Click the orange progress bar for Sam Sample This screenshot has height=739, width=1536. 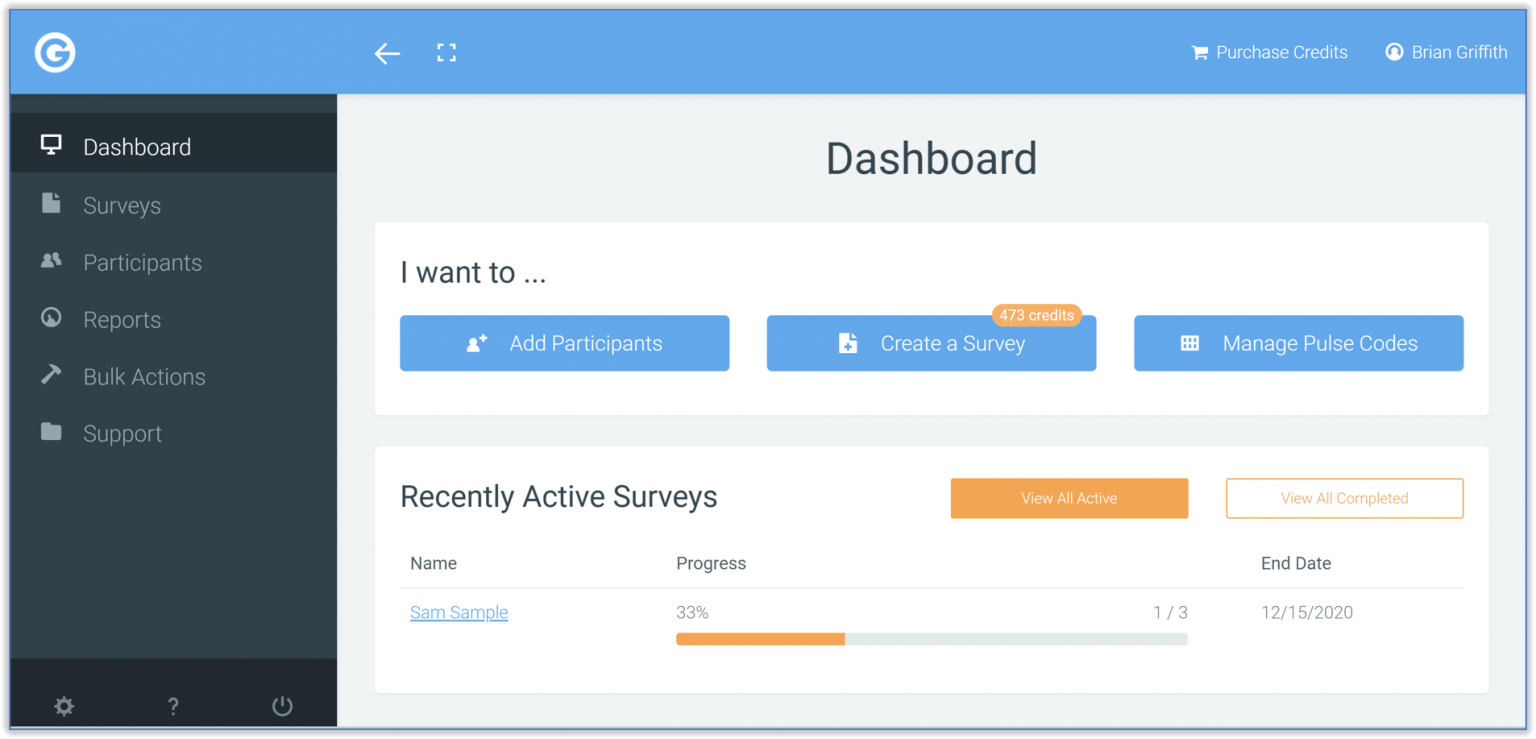point(760,638)
